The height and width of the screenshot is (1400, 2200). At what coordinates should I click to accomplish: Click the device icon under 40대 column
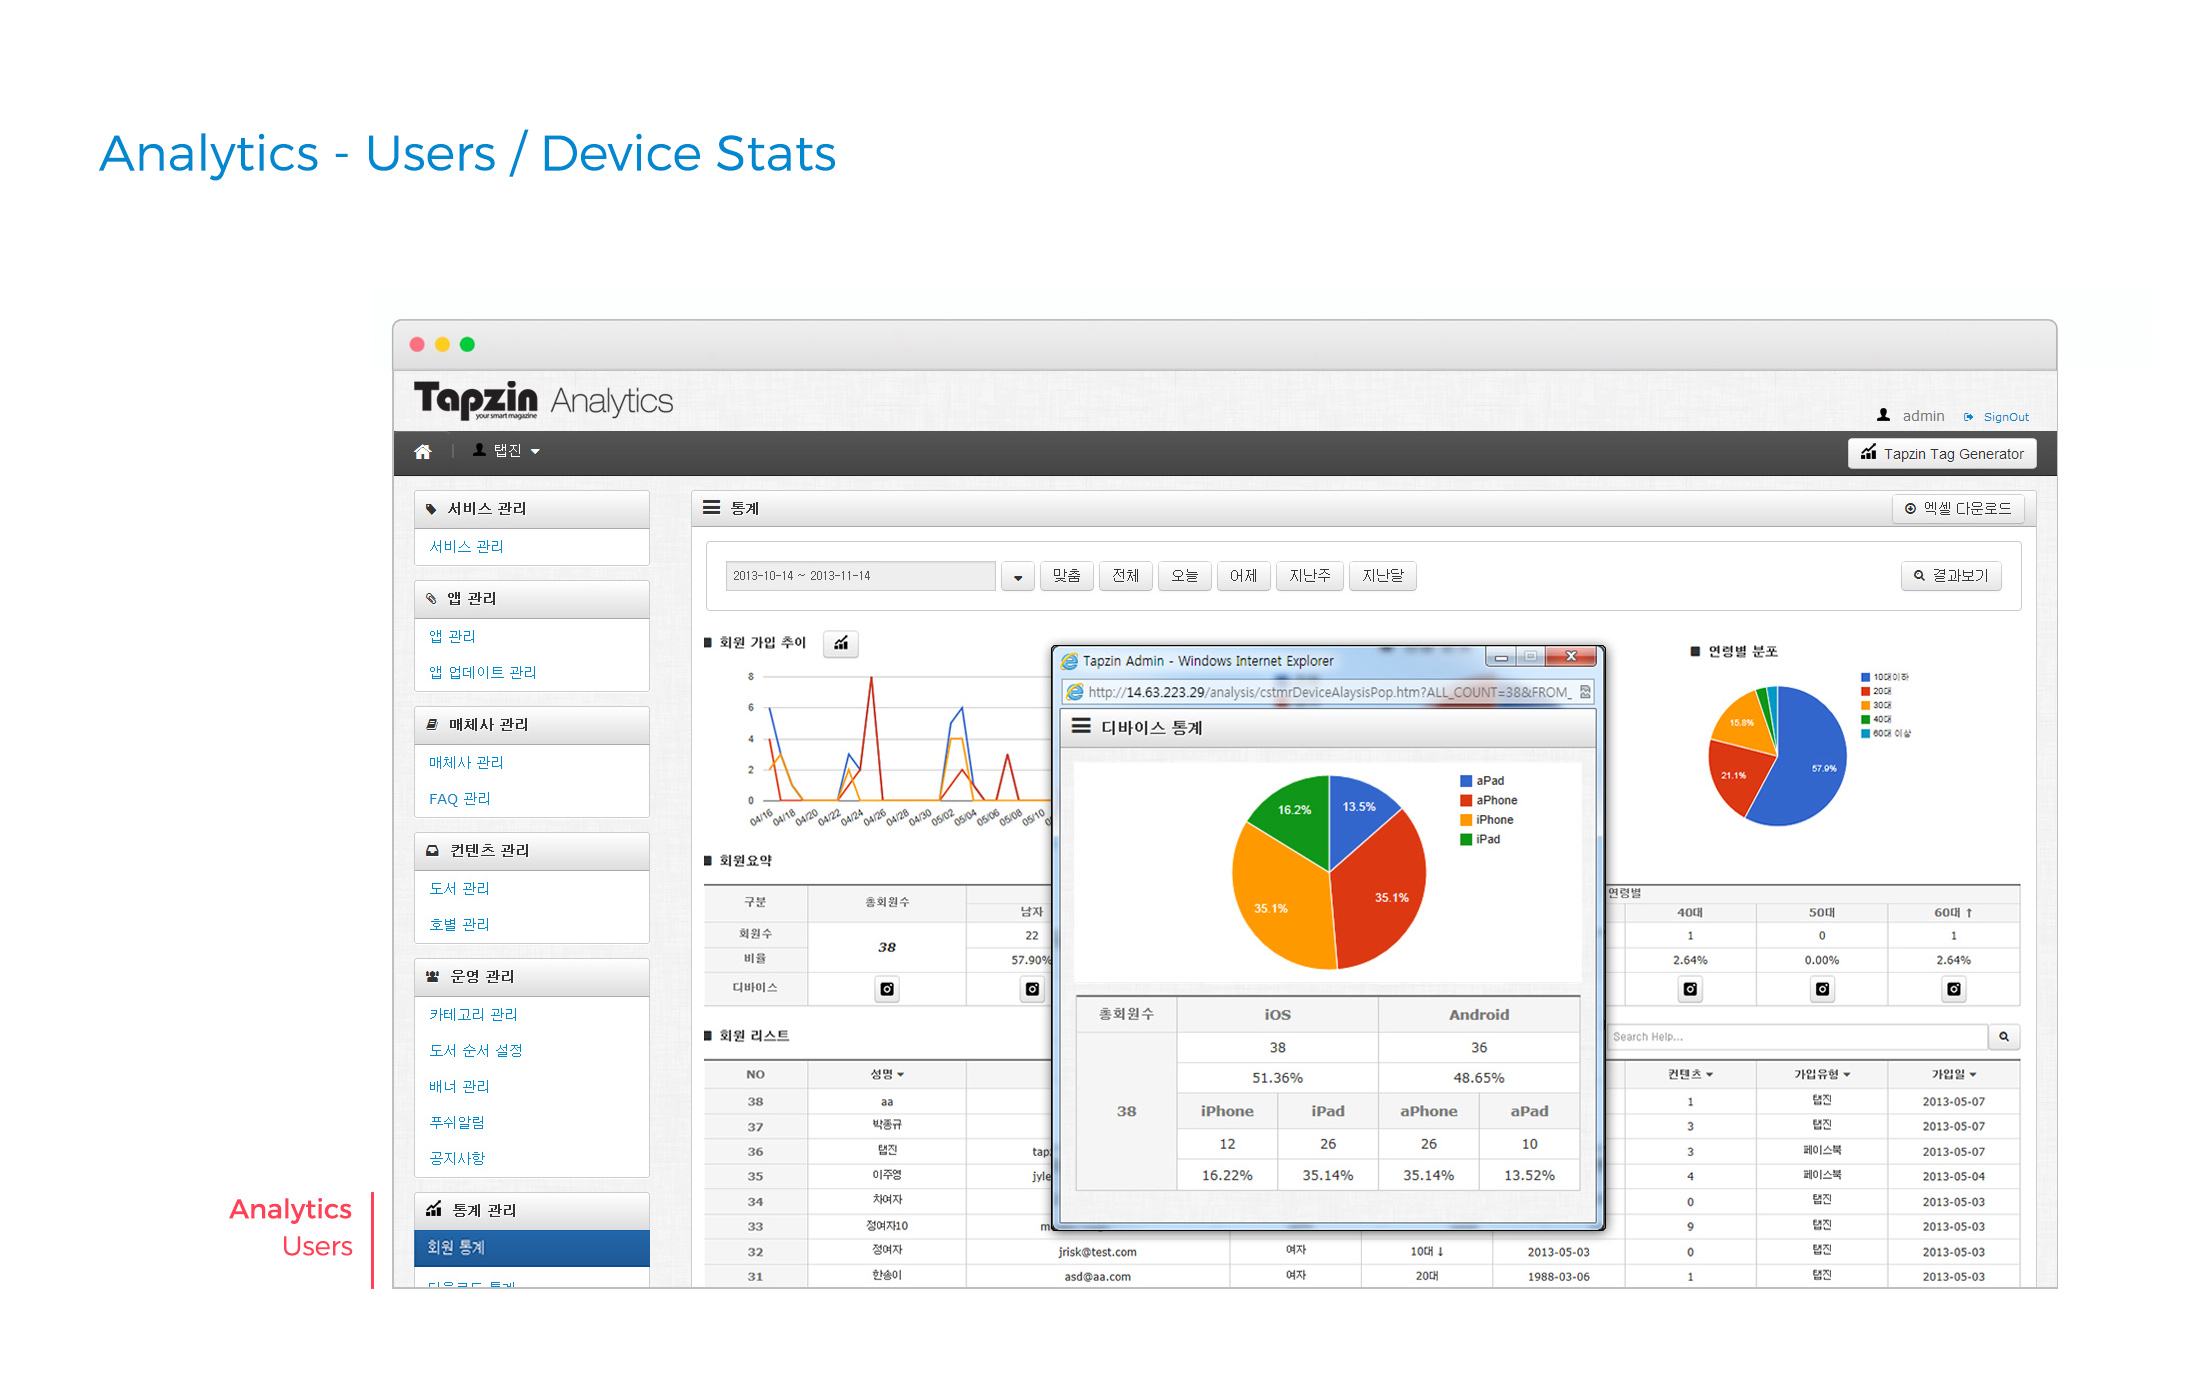1690,989
